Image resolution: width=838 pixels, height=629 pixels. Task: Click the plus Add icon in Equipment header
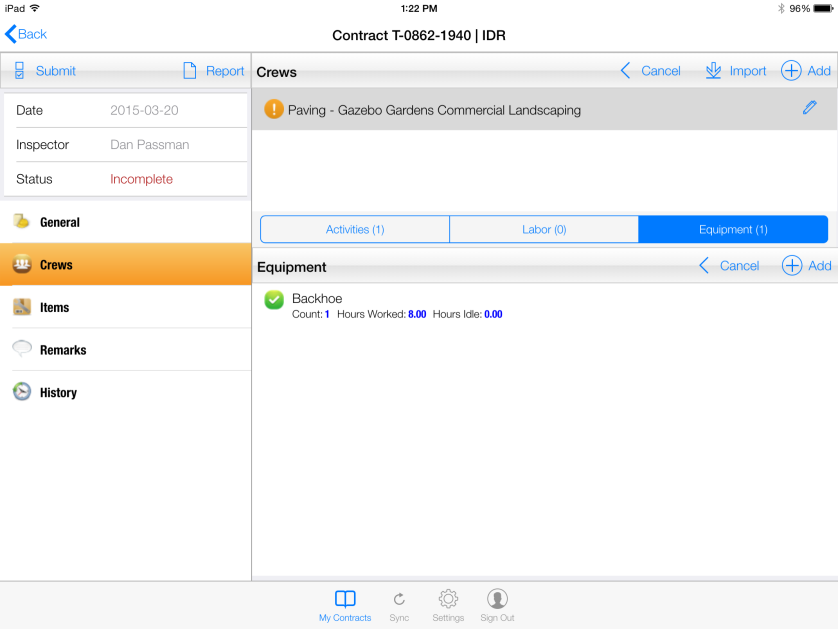coord(791,266)
